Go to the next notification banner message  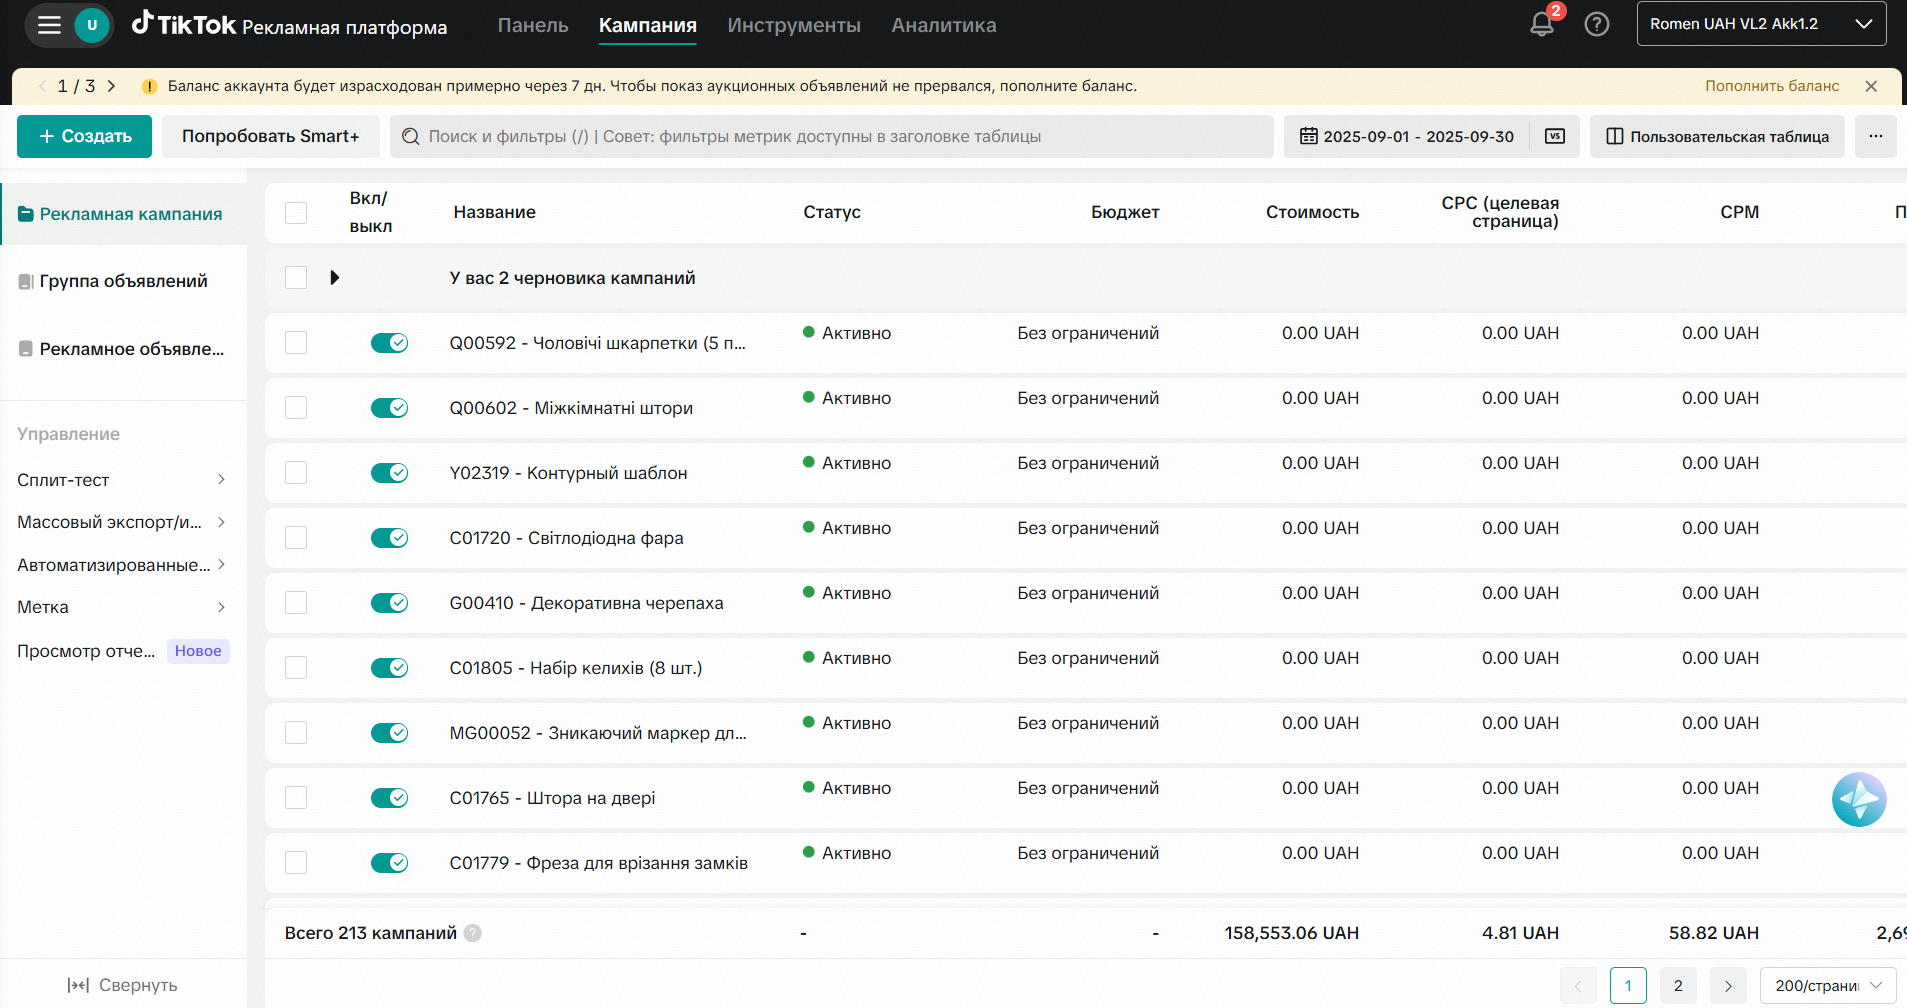coord(112,86)
